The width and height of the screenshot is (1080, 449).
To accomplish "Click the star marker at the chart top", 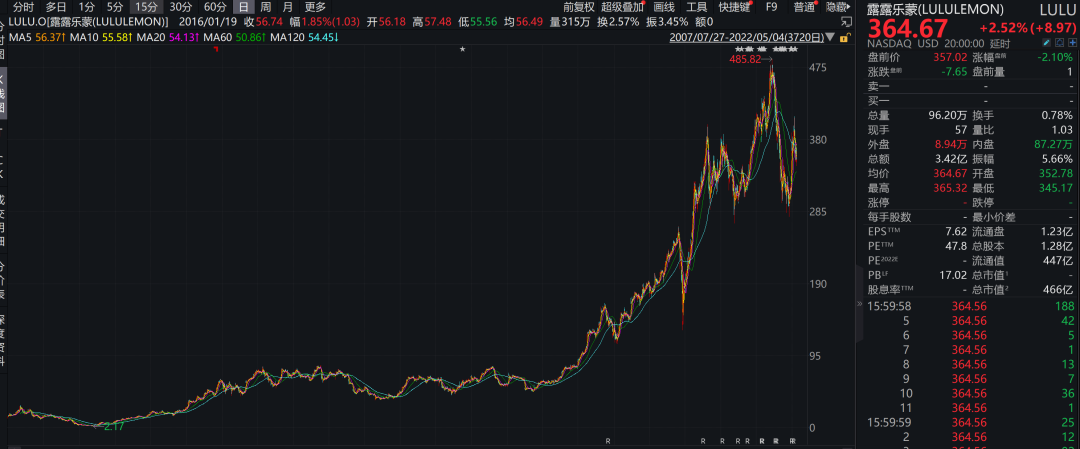I will (461, 49).
